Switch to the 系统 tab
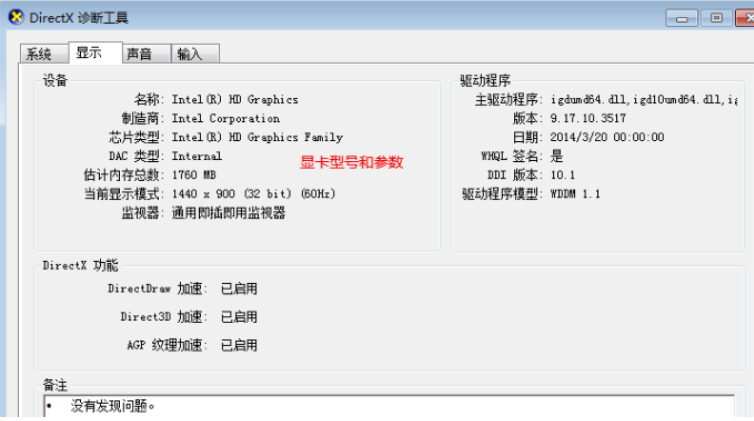754x421 pixels. click(x=39, y=54)
